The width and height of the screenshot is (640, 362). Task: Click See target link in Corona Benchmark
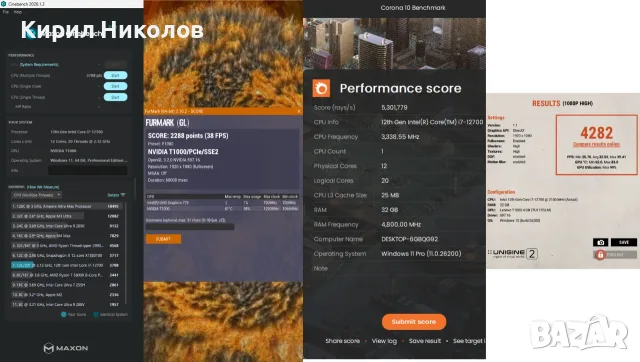point(469,341)
